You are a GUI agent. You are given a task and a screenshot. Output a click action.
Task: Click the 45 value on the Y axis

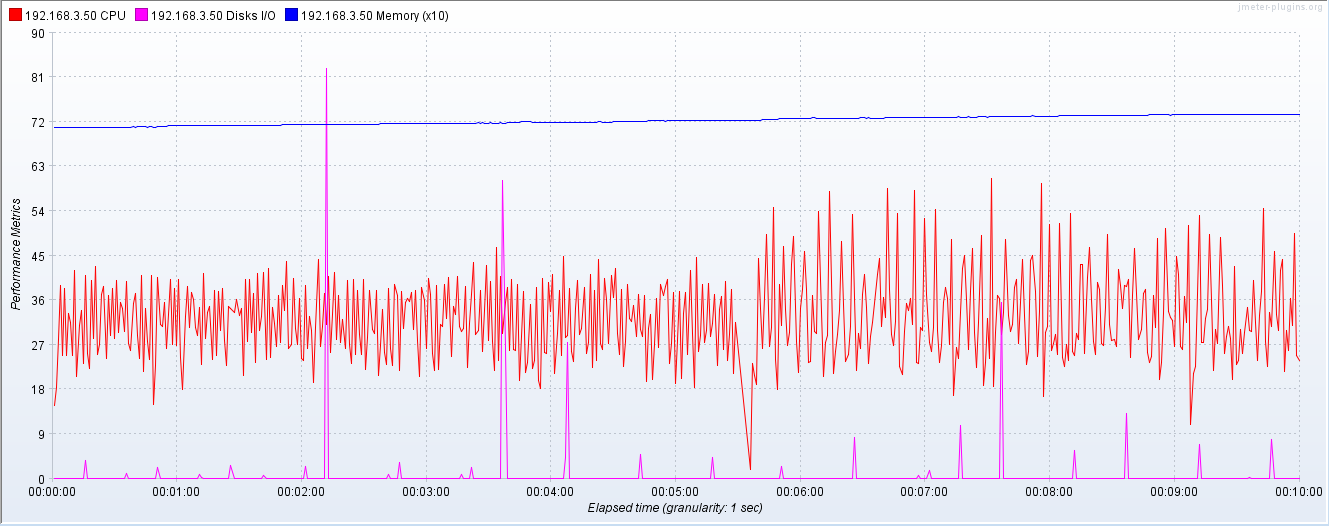[x=38, y=256]
